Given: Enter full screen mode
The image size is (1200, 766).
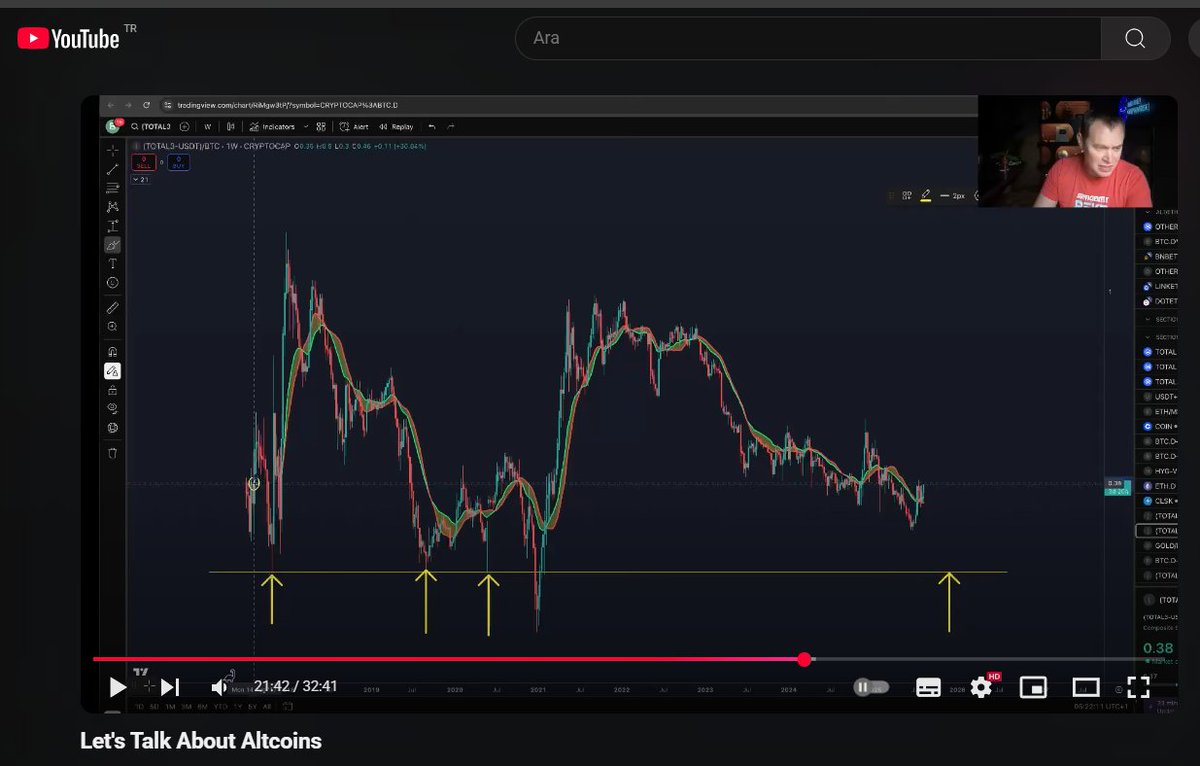Looking at the screenshot, I should pos(1138,686).
